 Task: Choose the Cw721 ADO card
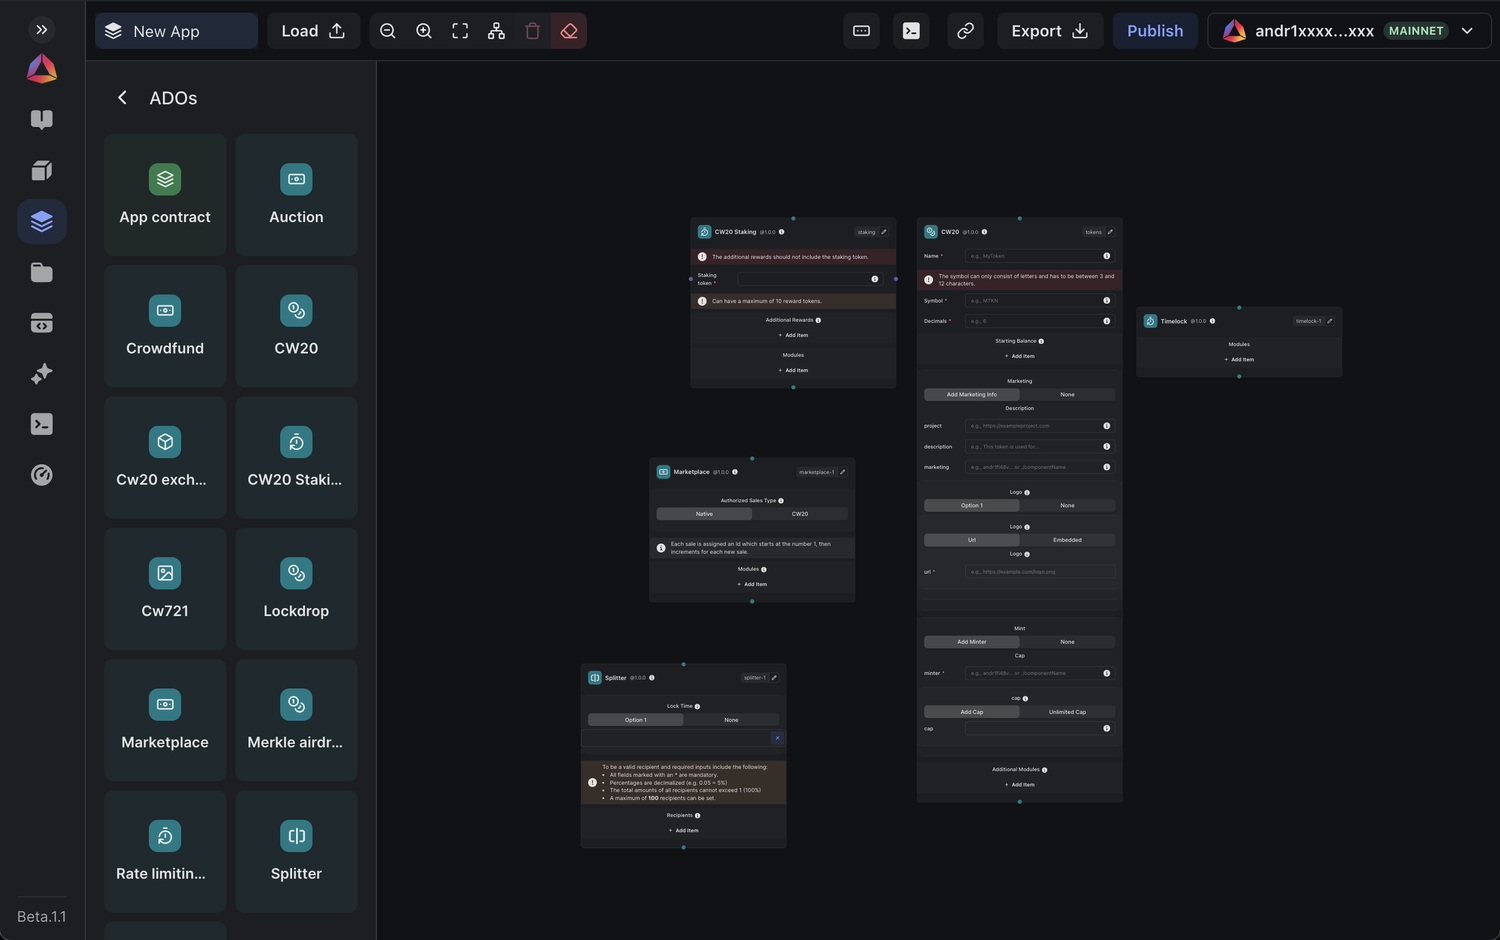165,589
